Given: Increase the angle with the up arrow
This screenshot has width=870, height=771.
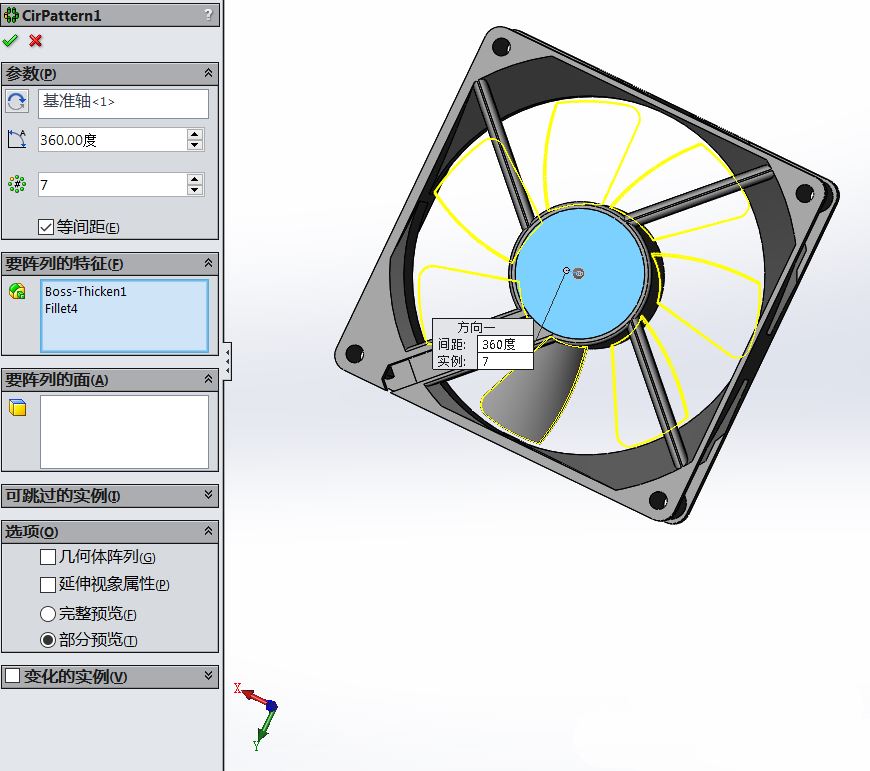Looking at the screenshot, I should pos(195,134).
